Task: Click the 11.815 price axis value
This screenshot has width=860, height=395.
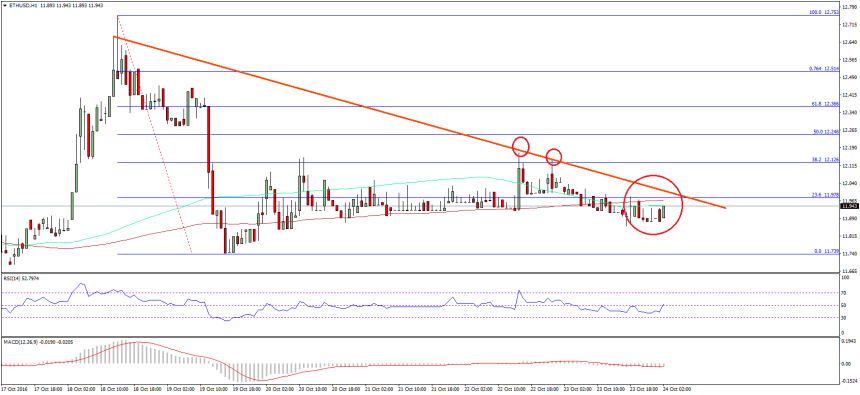Action: [850, 236]
